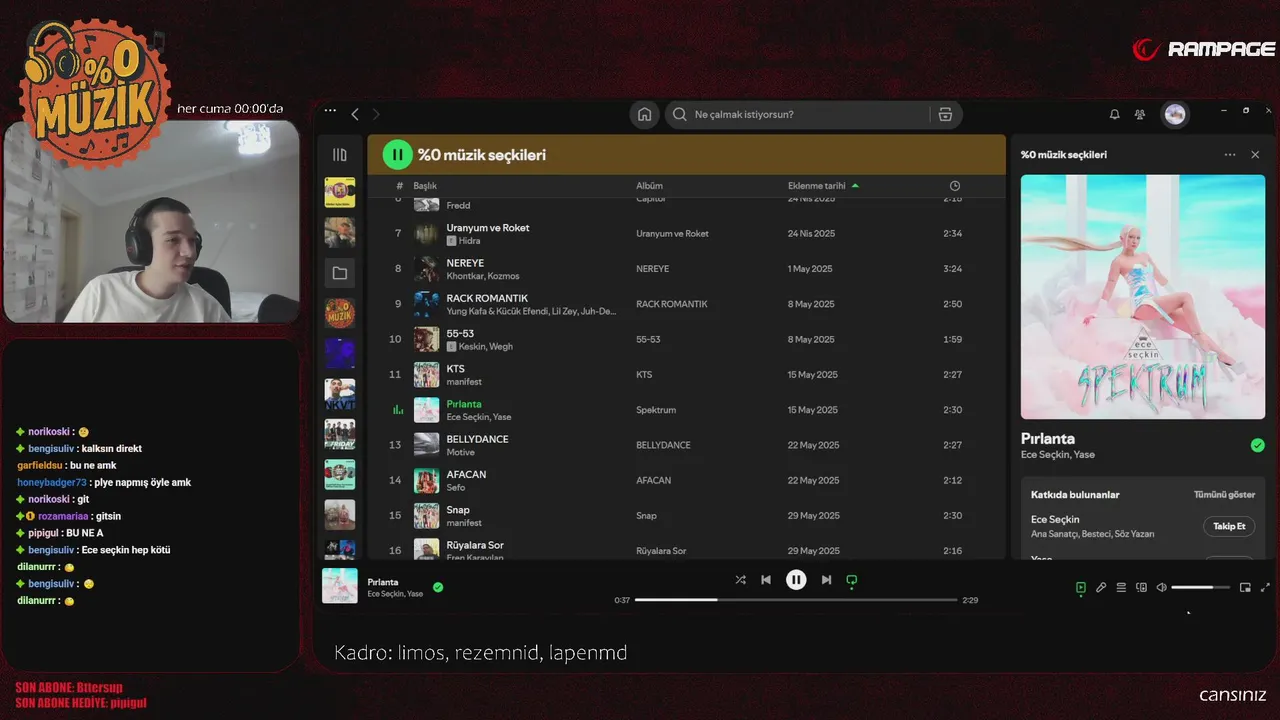Open the lyrics microphone icon
The width and height of the screenshot is (1280, 720).
(x=1101, y=587)
